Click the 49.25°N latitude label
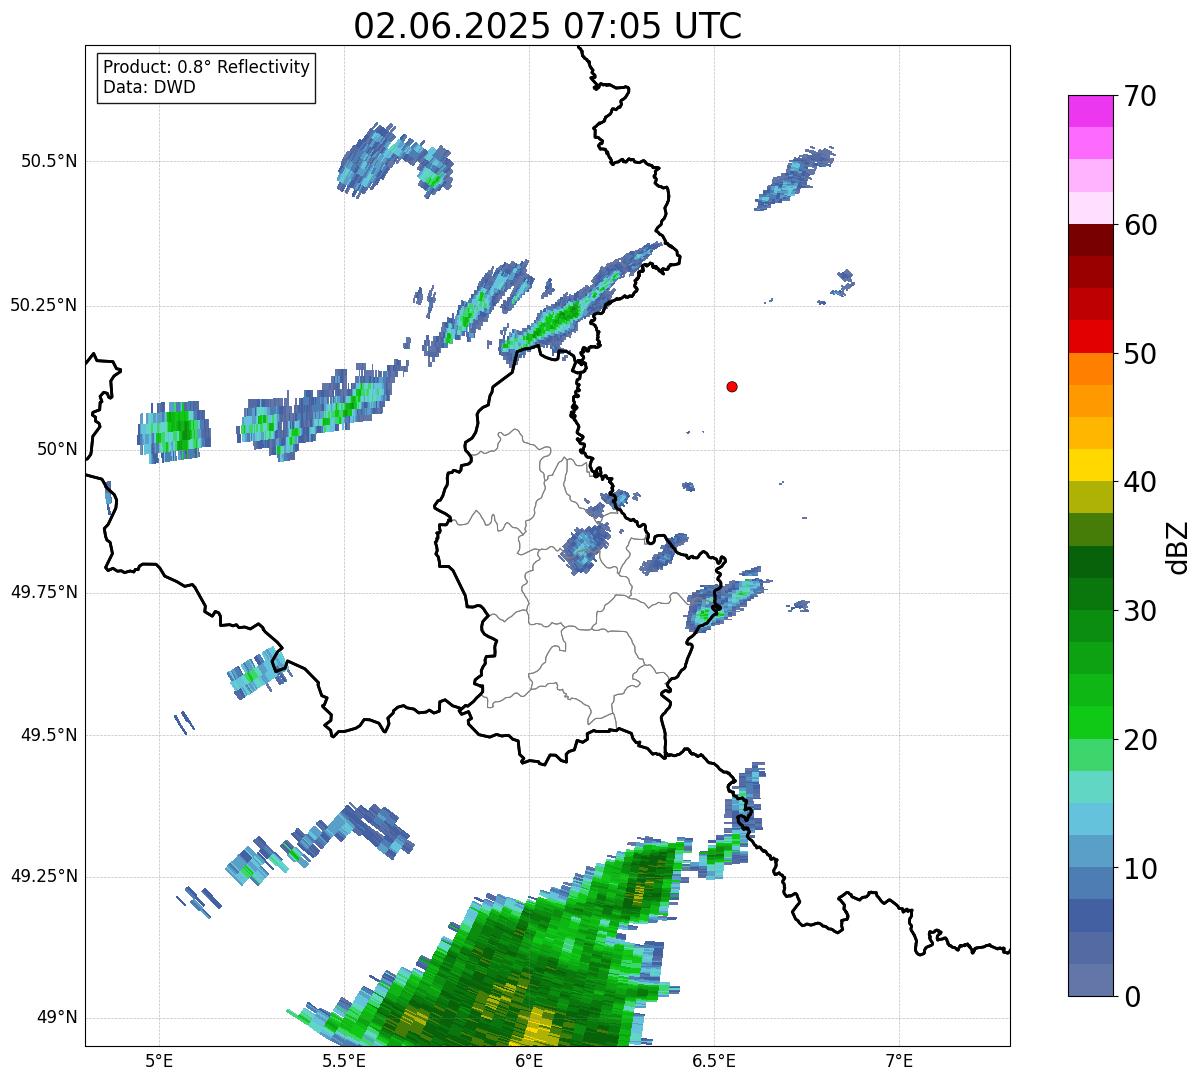Screen dimensions: 1202x1081 (x=44, y=877)
